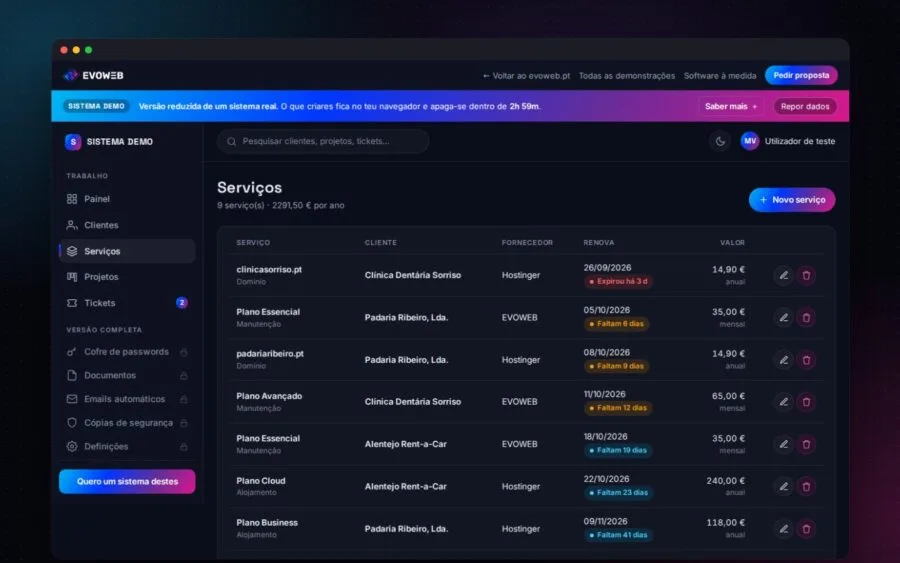
Task: Edit the padariaribeiro.pt service
Action: (x=783, y=360)
